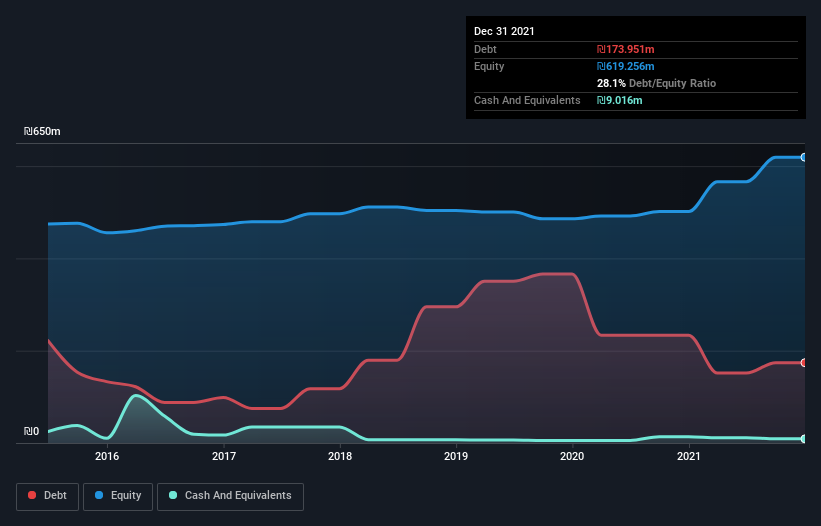Toggle the Debt series legend button
Image resolution: width=821 pixels, height=526 pixels.
click(x=47, y=496)
